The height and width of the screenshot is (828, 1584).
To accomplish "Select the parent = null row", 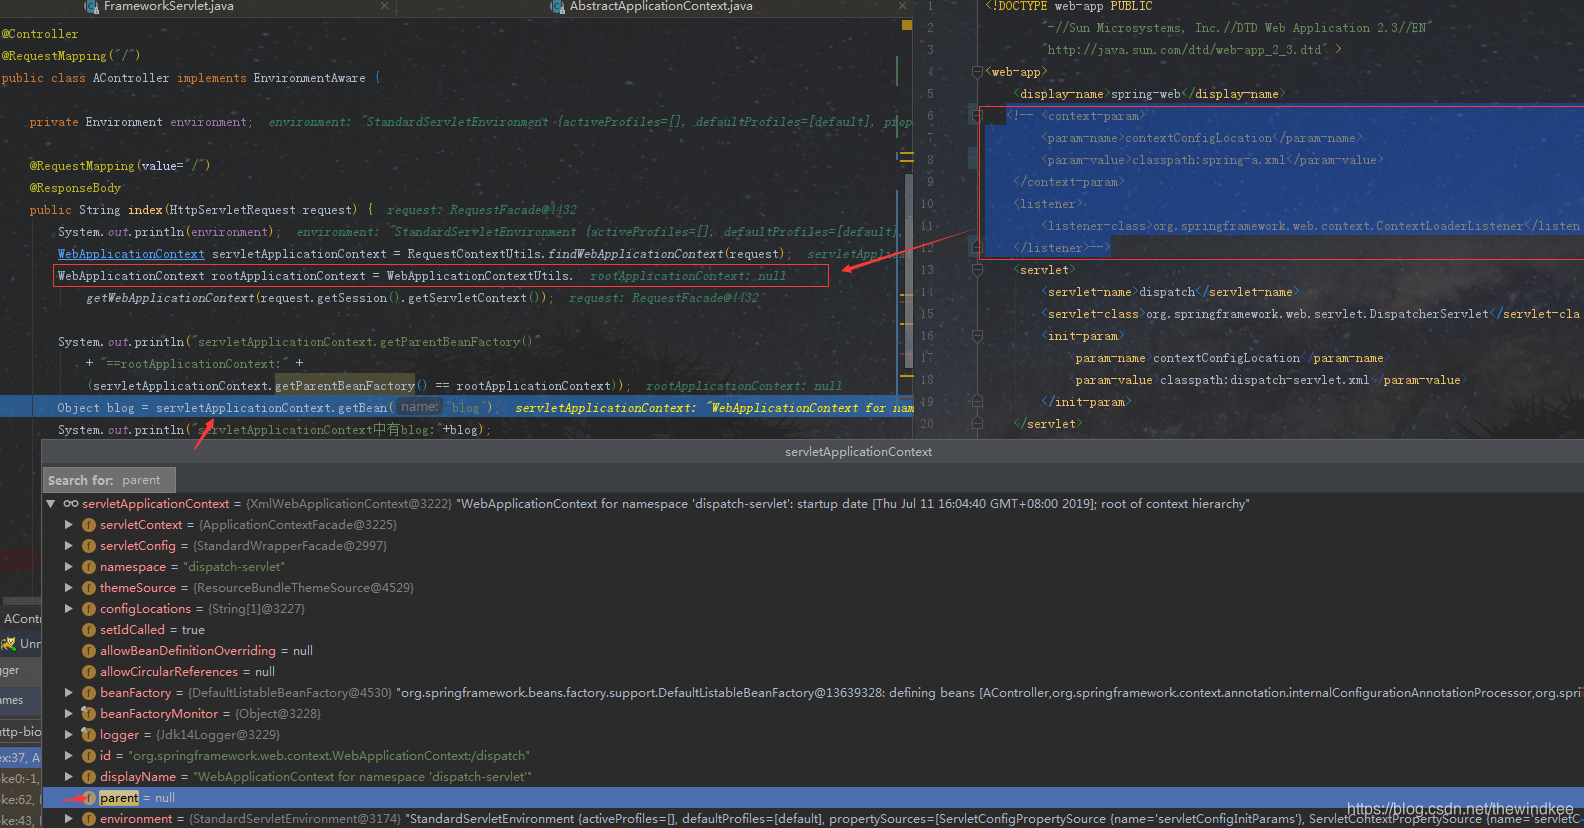I will [813, 798].
